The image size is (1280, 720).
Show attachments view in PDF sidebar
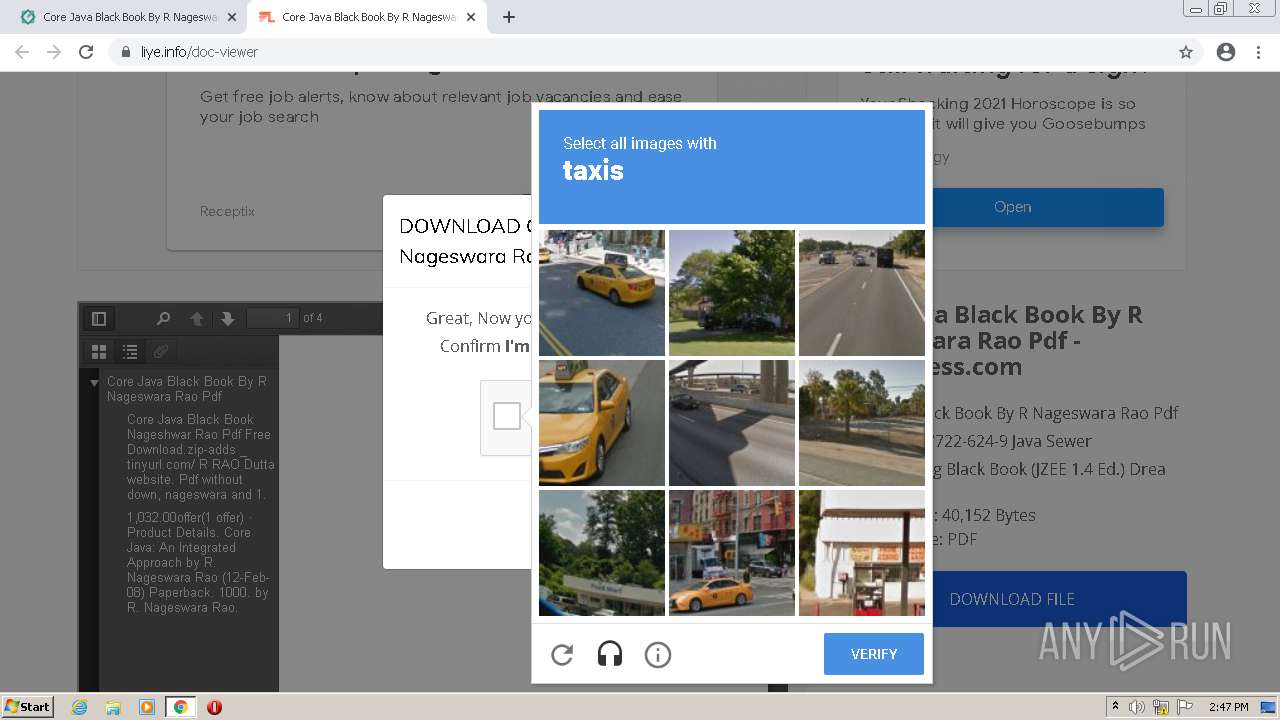[160, 352]
